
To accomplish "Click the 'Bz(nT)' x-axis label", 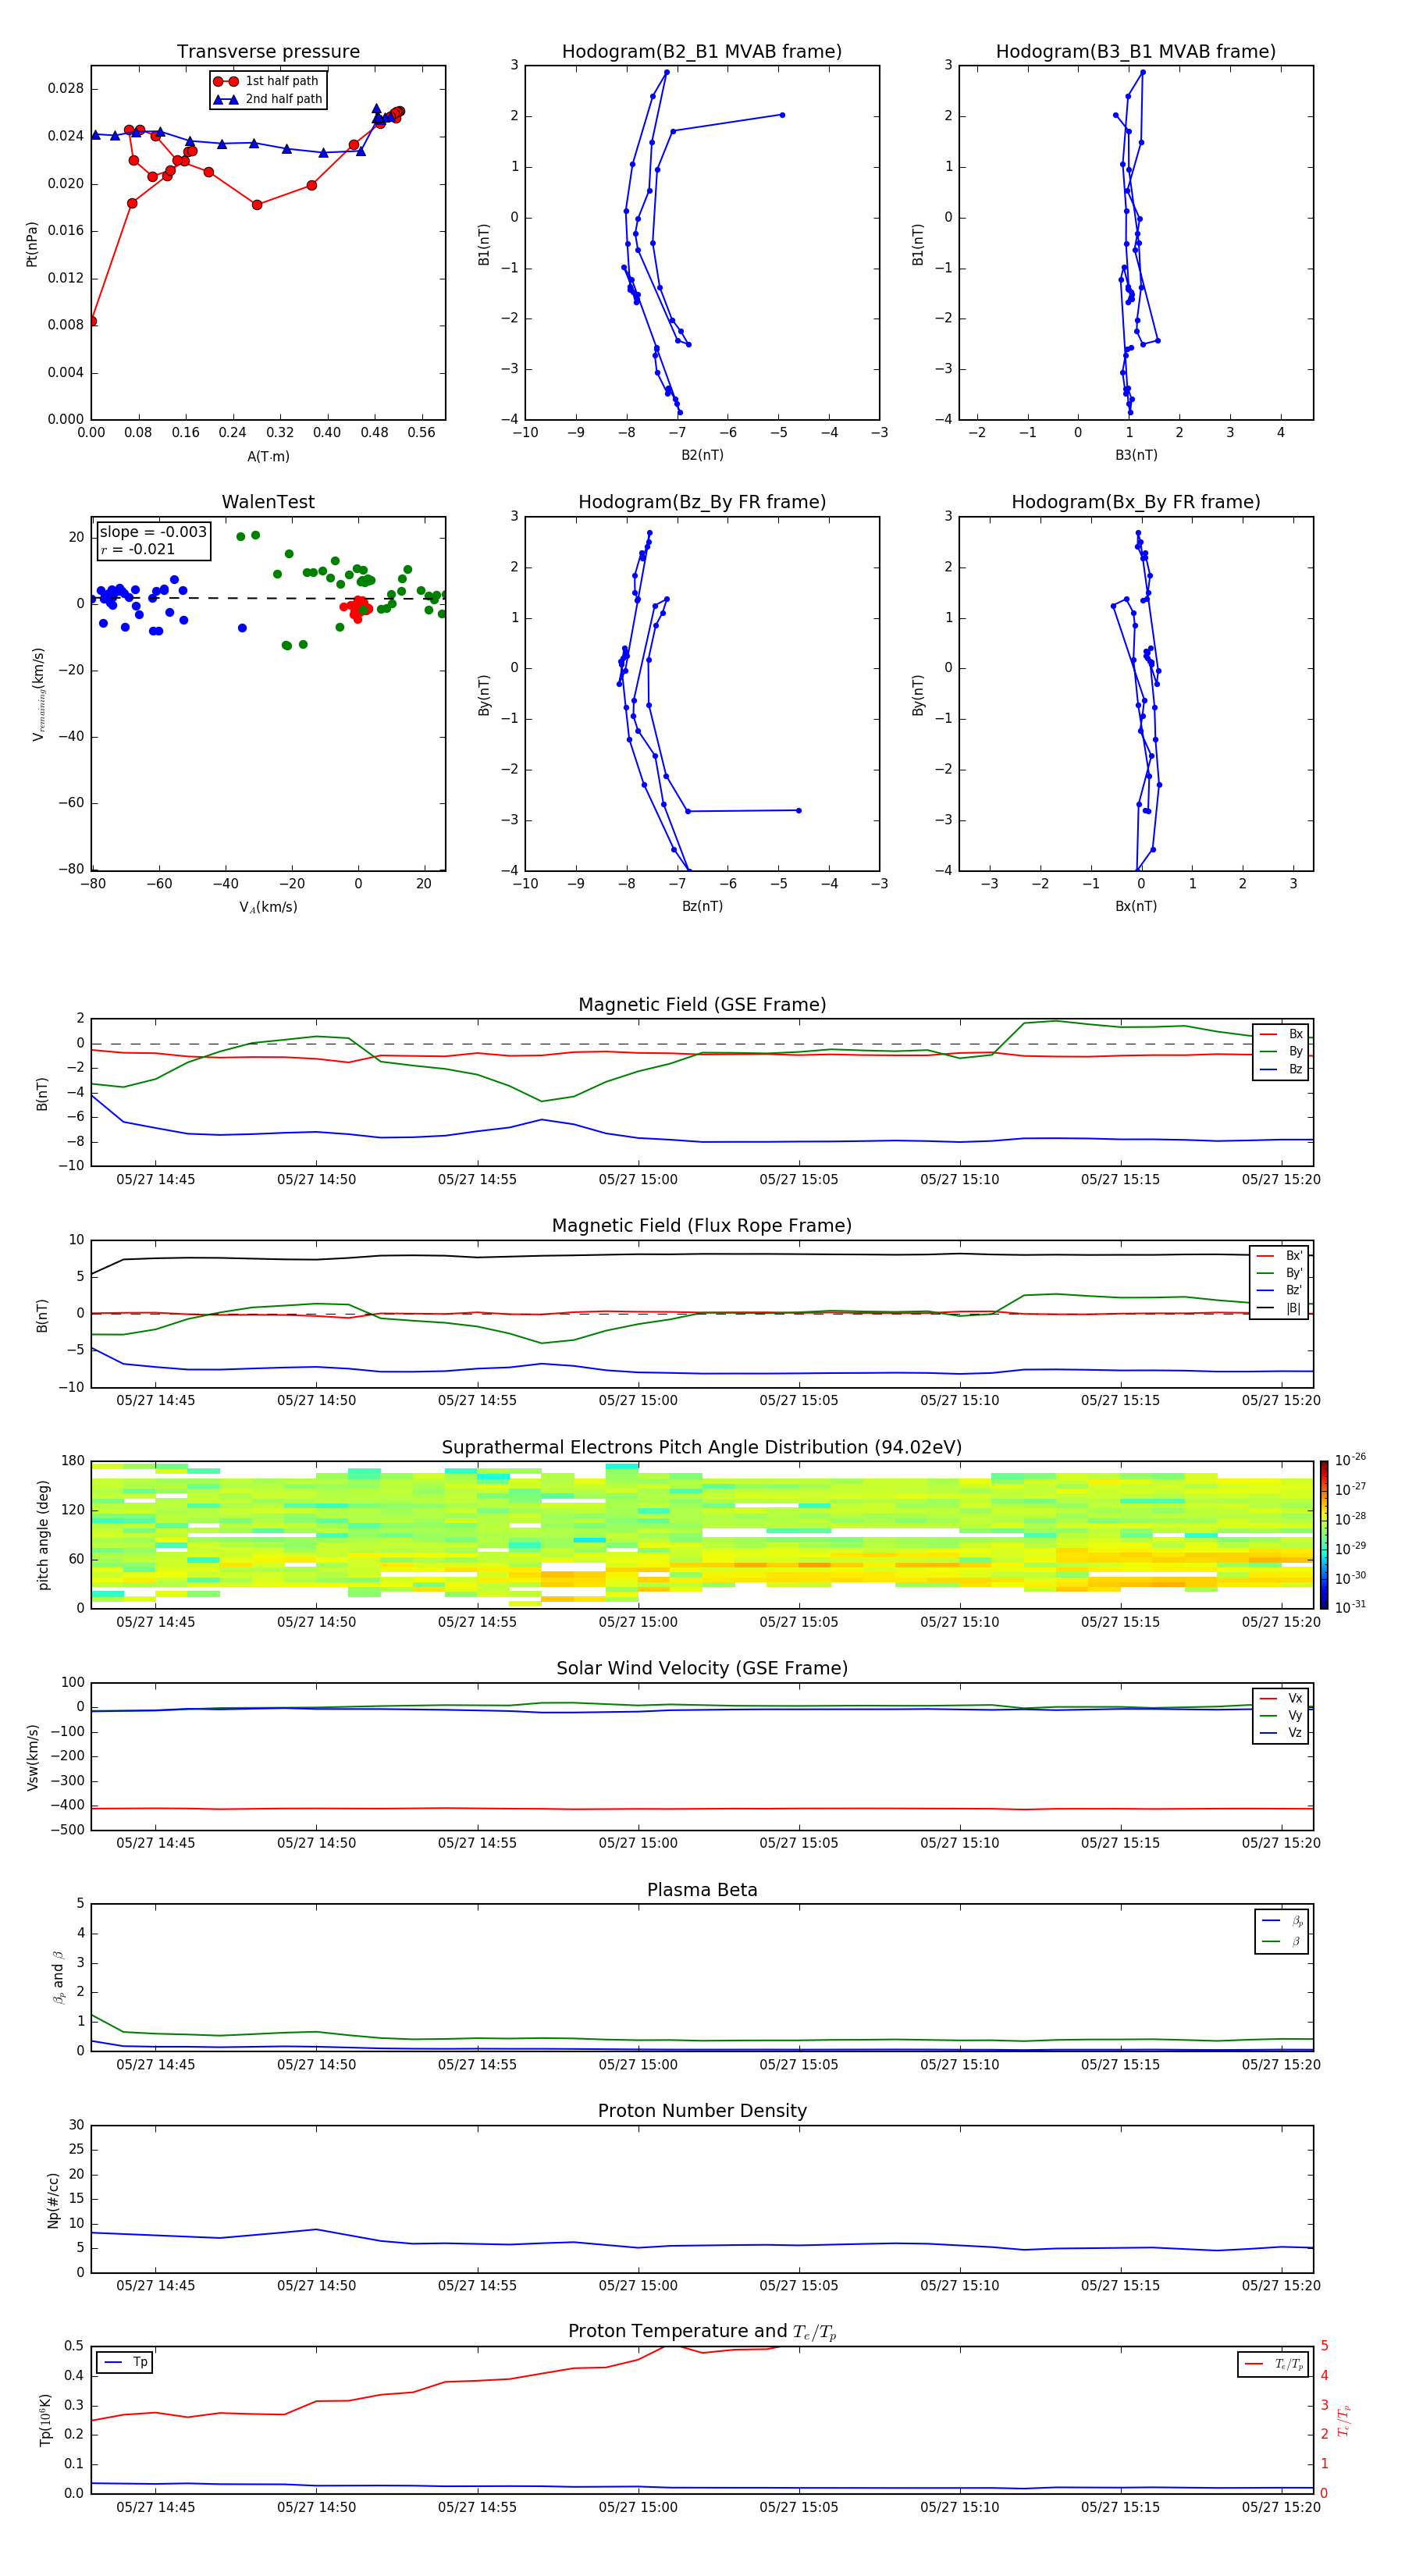I will pos(702,906).
